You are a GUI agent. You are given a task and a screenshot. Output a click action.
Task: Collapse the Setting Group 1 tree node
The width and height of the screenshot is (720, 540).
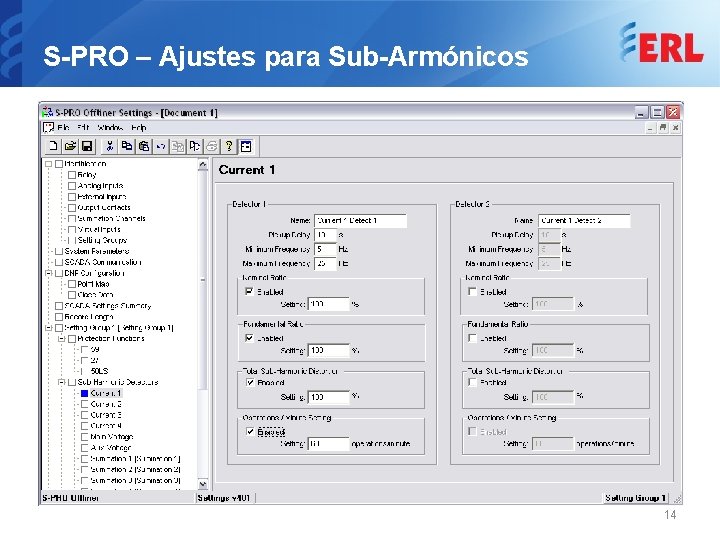coord(49,327)
